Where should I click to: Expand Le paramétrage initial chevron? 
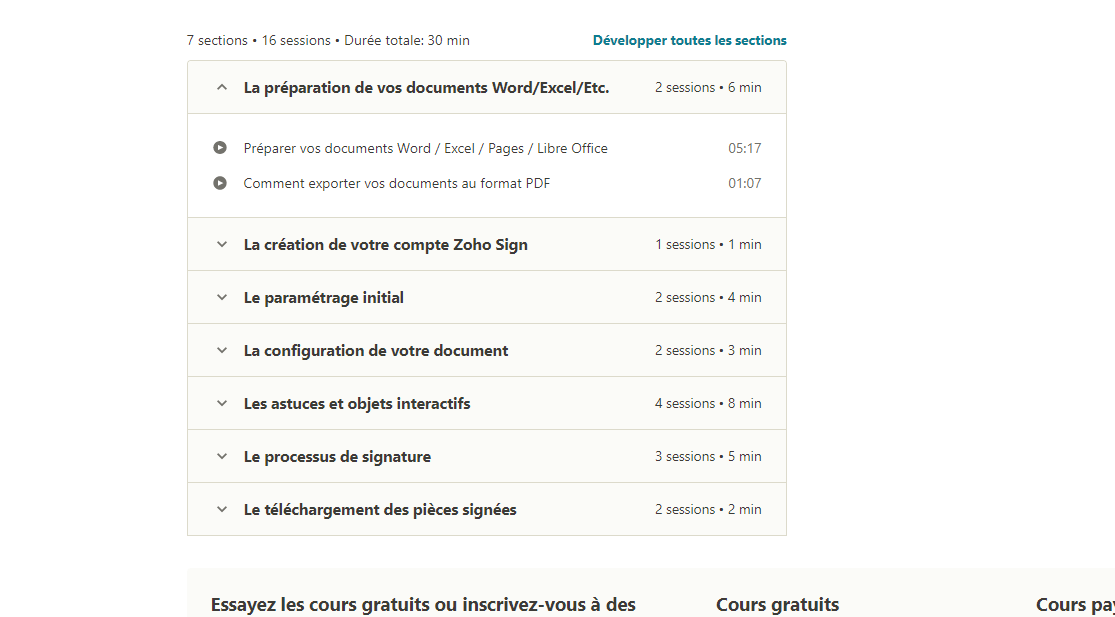coord(222,298)
